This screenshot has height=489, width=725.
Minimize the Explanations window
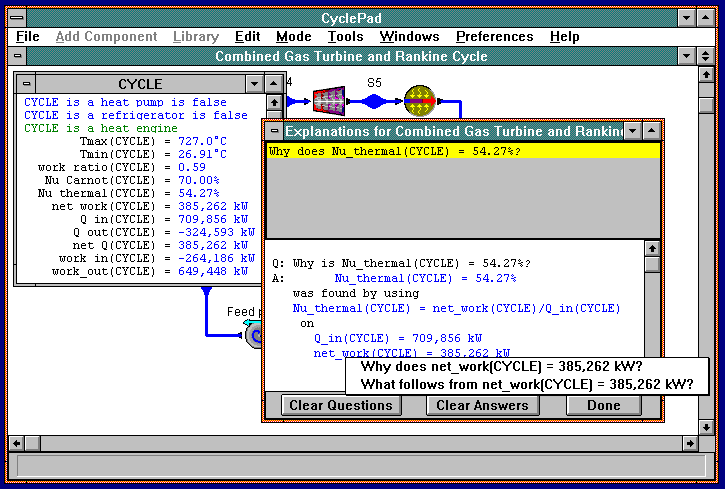633,131
